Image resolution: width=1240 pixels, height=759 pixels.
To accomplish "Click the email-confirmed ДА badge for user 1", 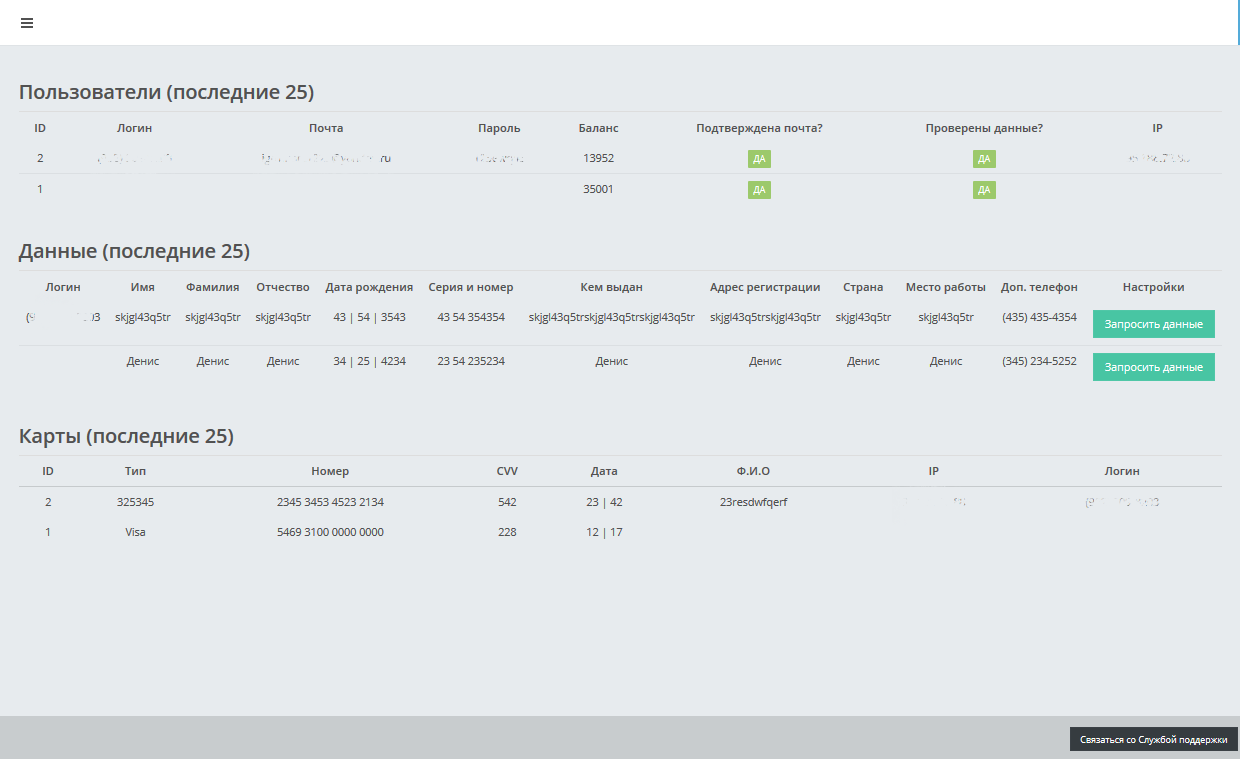I will (759, 190).
